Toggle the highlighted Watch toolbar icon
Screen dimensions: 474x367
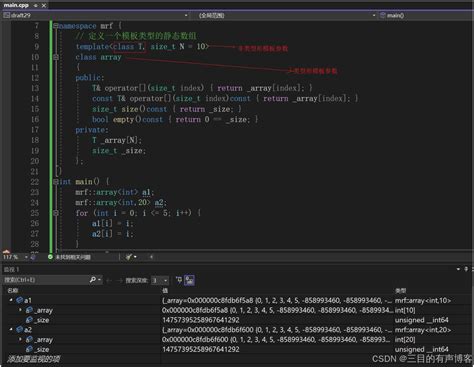point(190,280)
